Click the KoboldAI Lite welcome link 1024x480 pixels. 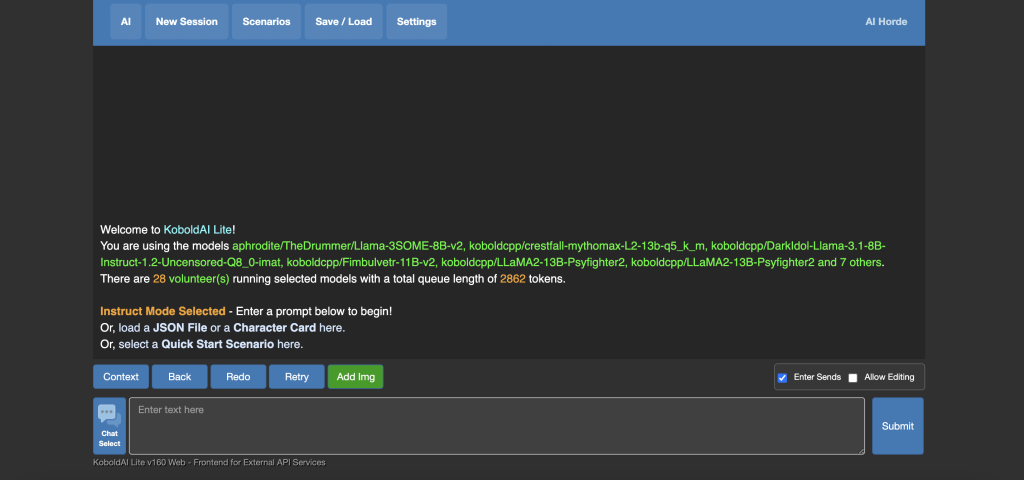(197, 230)
